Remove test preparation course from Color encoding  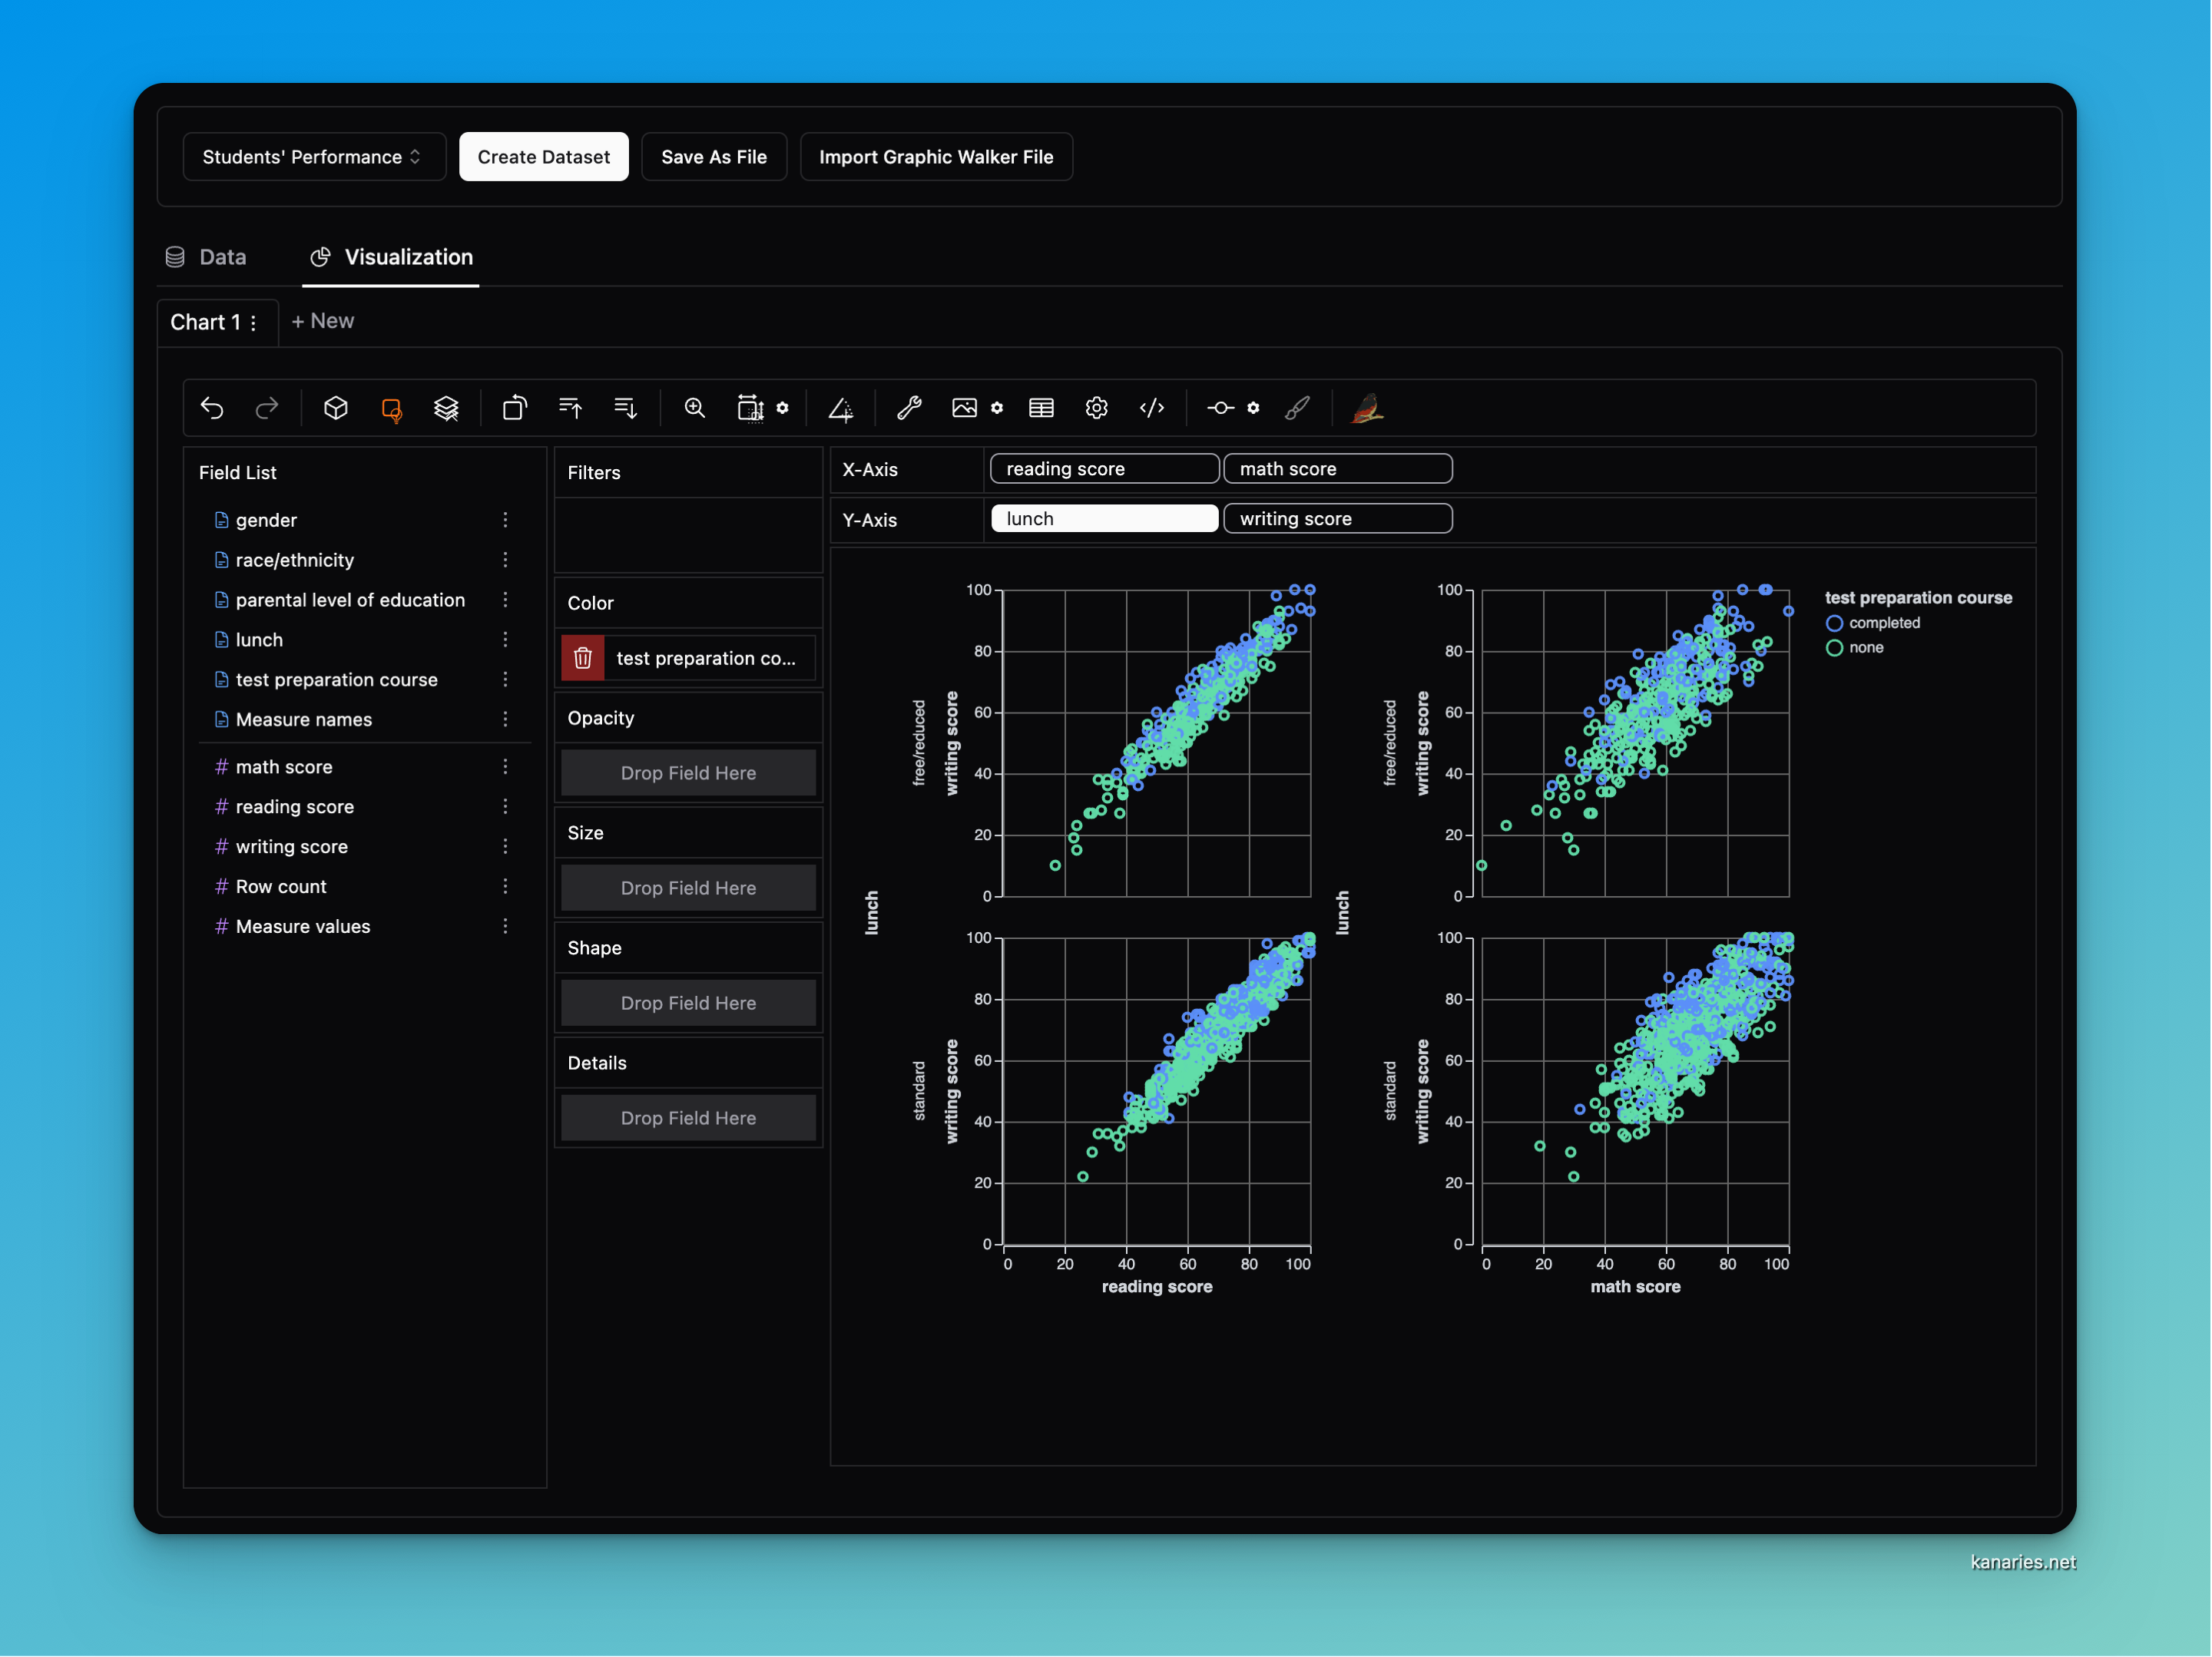[583, 657]
